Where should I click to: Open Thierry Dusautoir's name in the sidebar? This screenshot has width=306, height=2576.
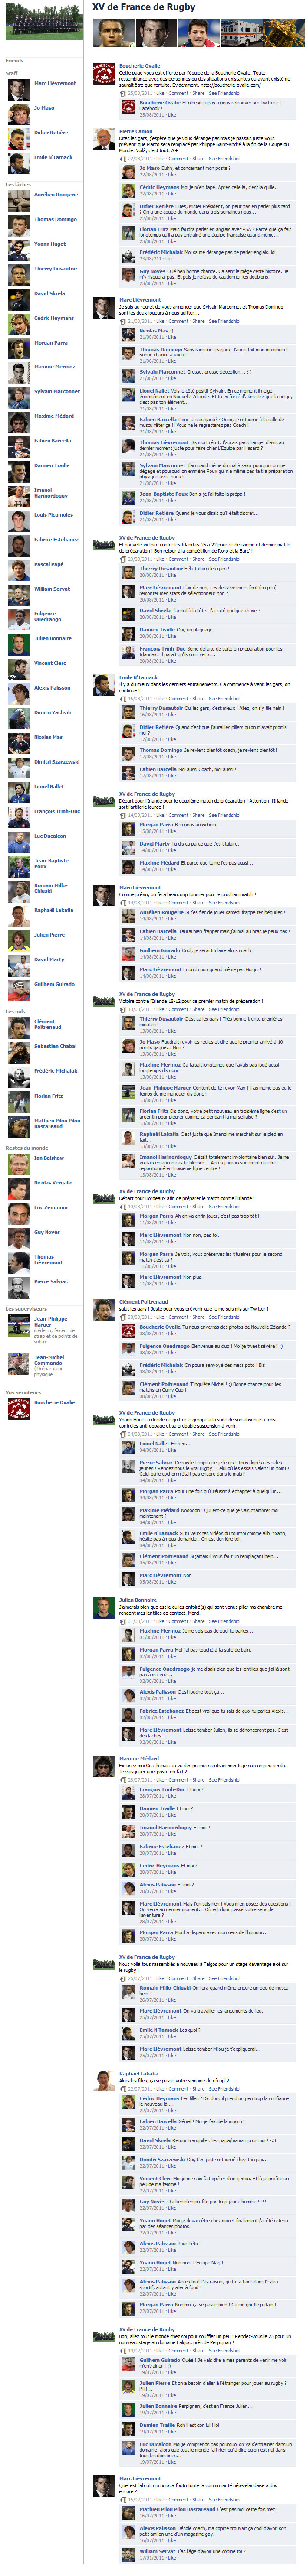tap(55, 269)
